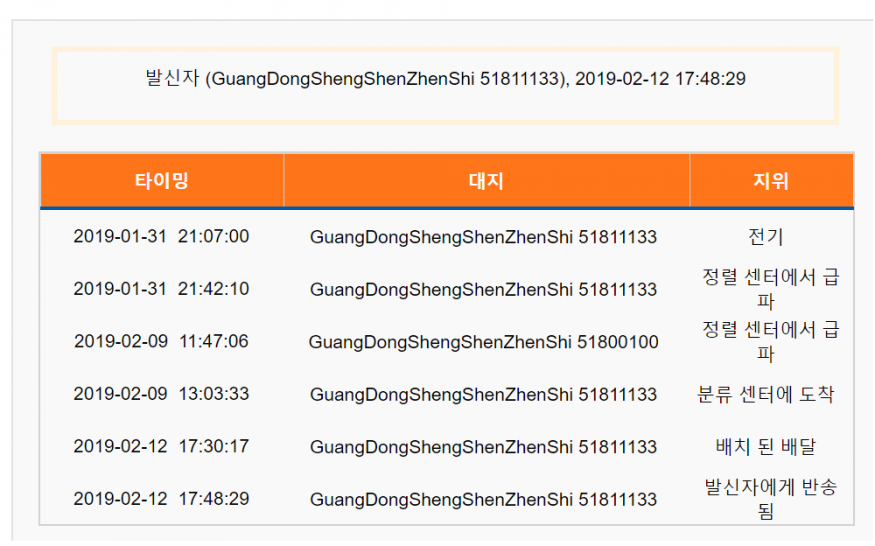Click the 발신자에게 반송됨 status

[x=770, y=499]
